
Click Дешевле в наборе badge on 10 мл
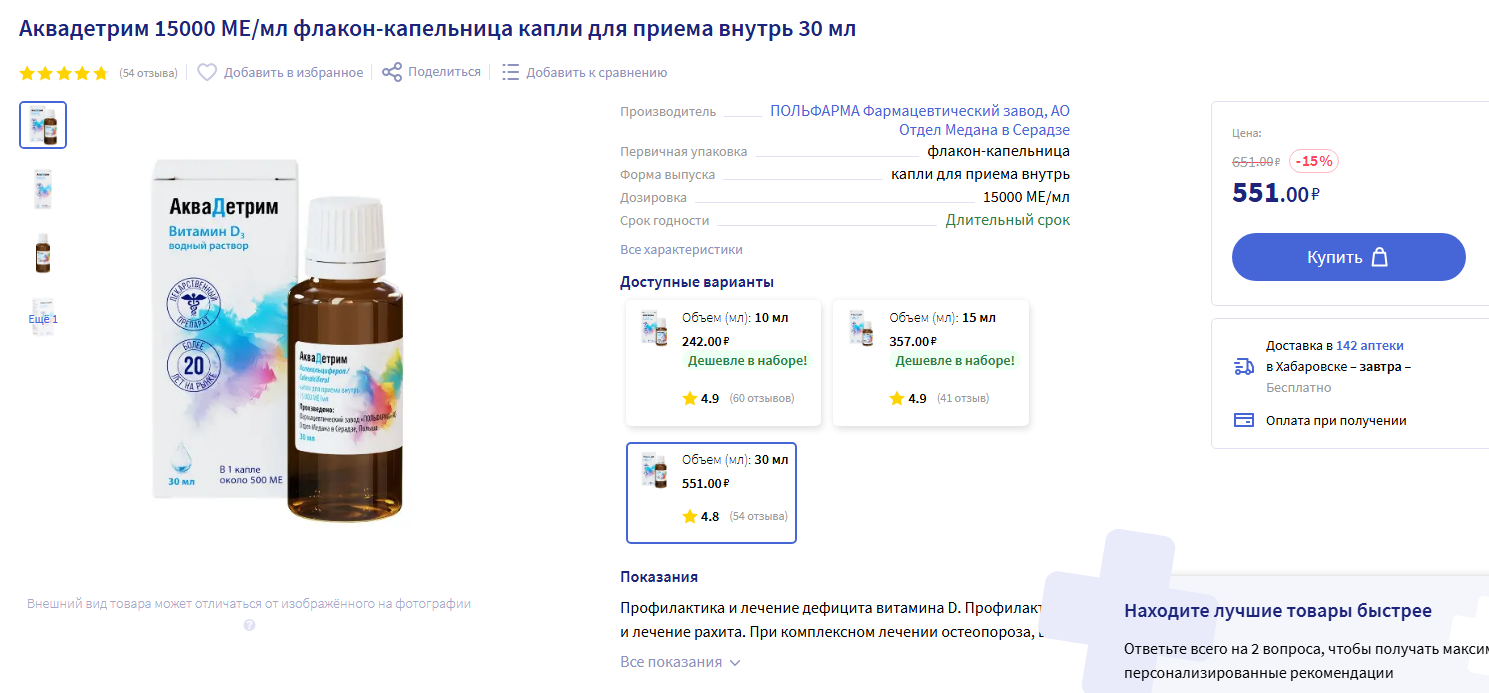coord(748,361)
